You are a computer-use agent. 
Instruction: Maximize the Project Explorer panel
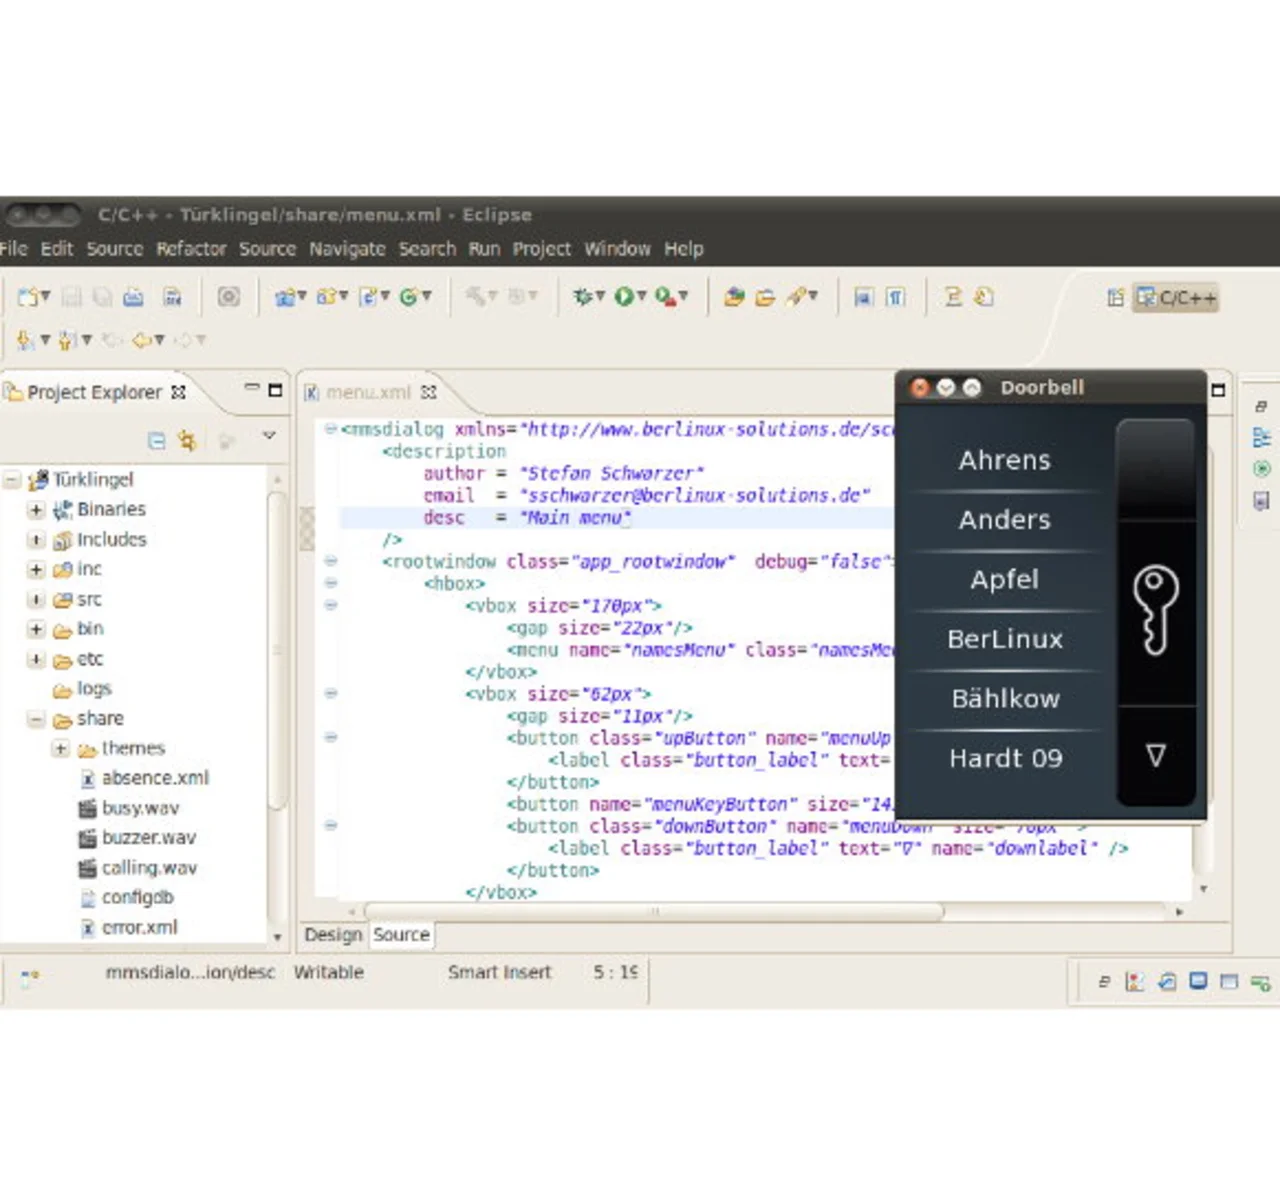tap(276, 390)
